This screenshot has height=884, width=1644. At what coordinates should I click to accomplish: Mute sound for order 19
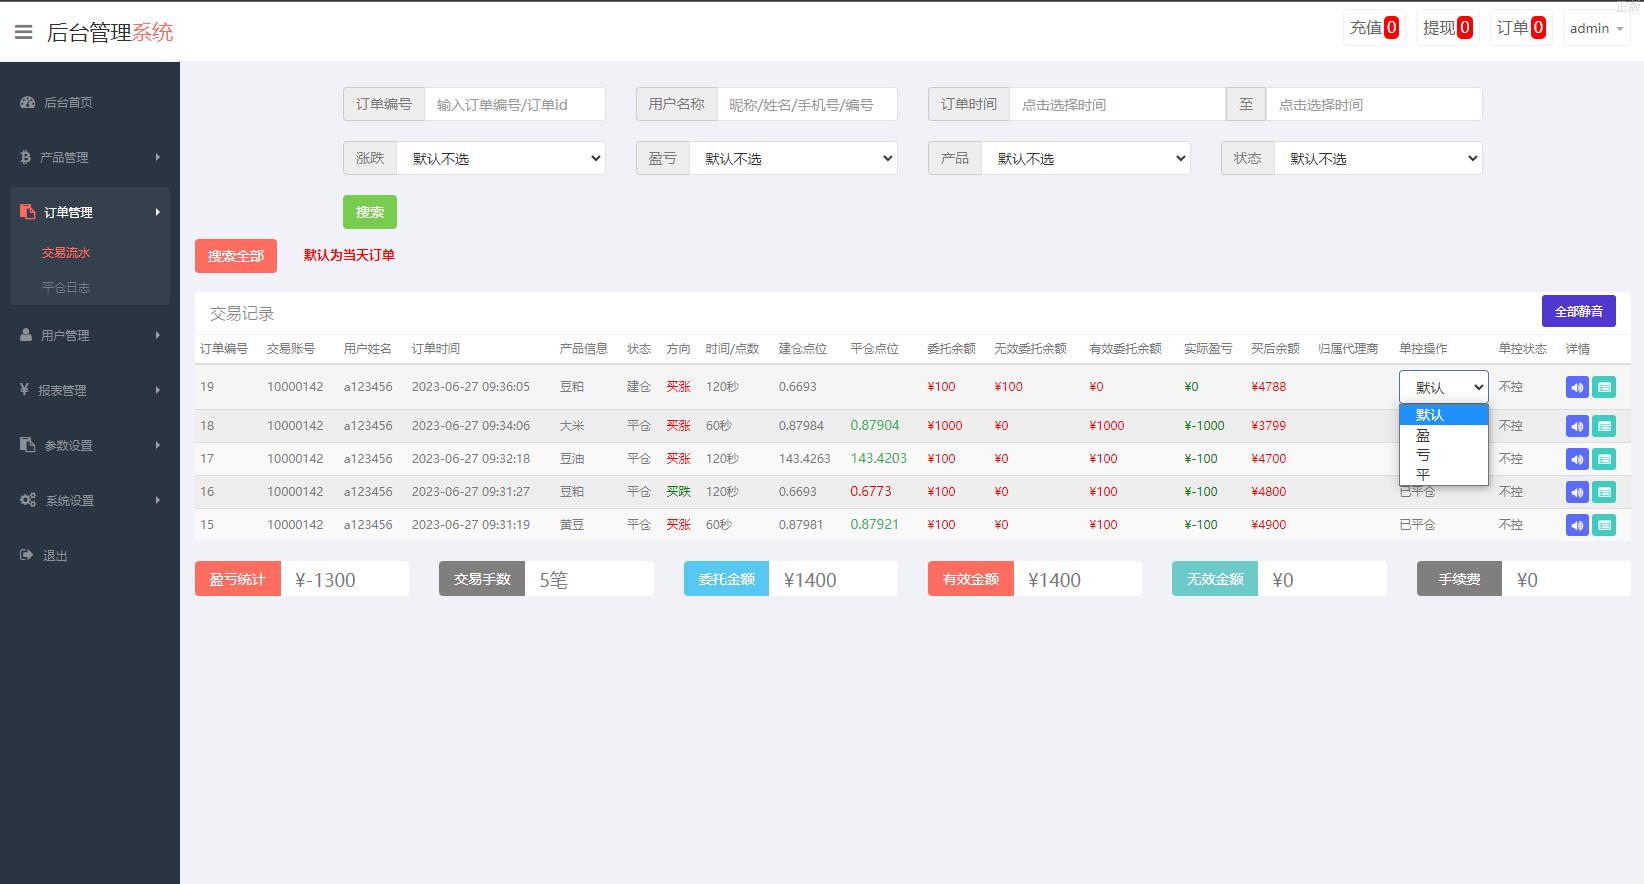tap(1577, 387)
